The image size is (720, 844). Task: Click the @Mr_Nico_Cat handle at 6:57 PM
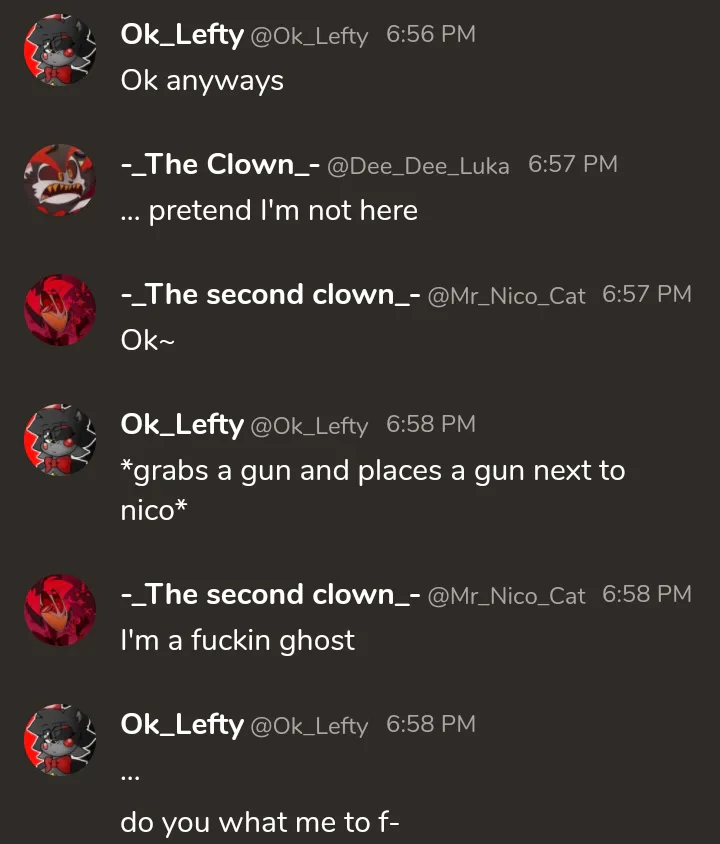[506, 297]
